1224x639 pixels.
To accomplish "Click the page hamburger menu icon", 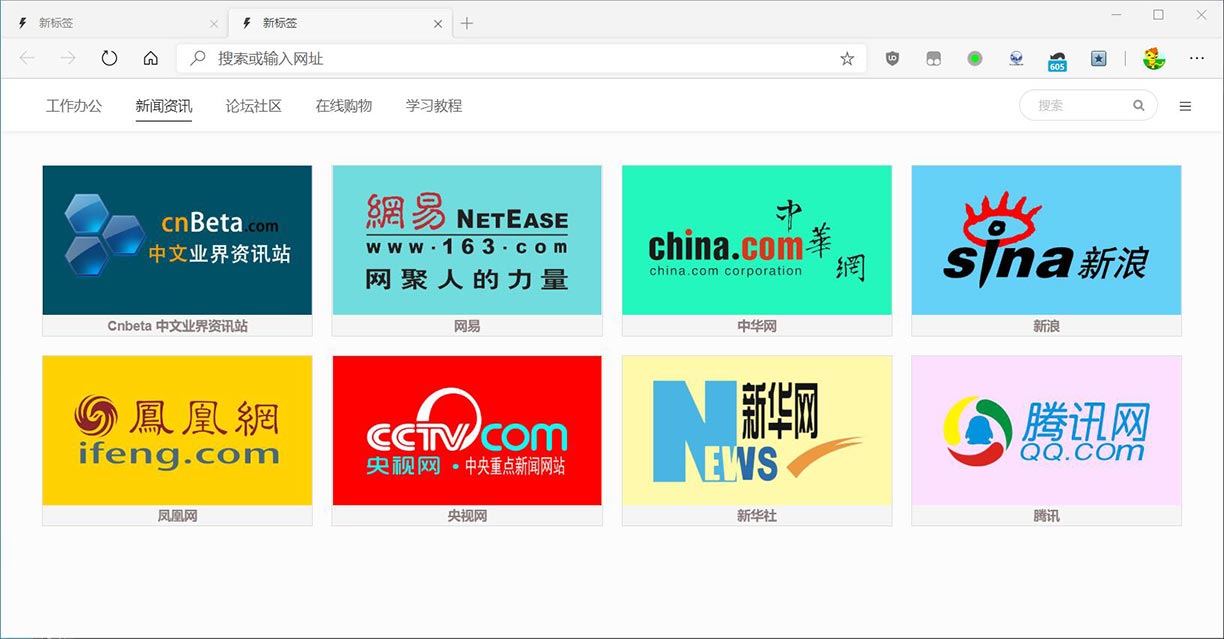I will [1185, 106].
